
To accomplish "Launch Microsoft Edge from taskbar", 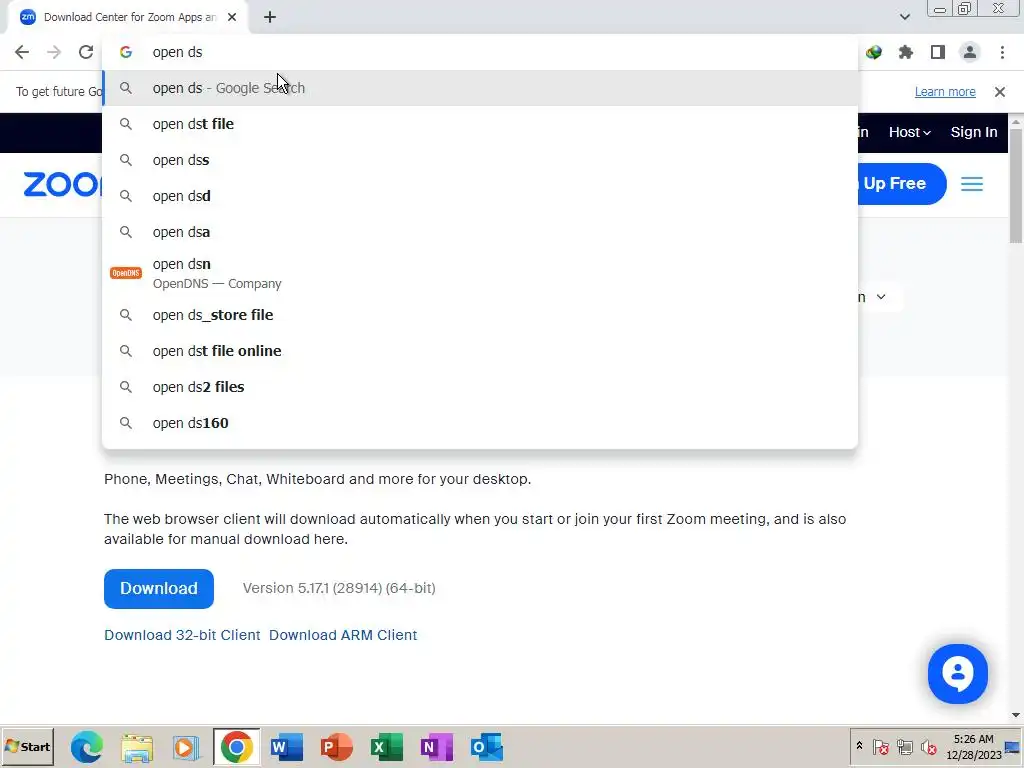I will (87, 747).
